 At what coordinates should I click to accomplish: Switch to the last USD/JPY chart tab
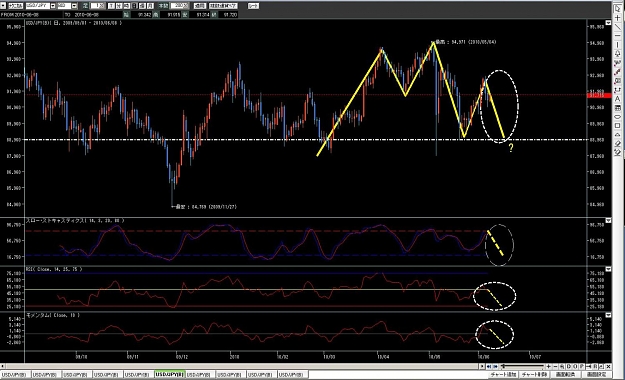pyautogui.click(x=293, y=375)
